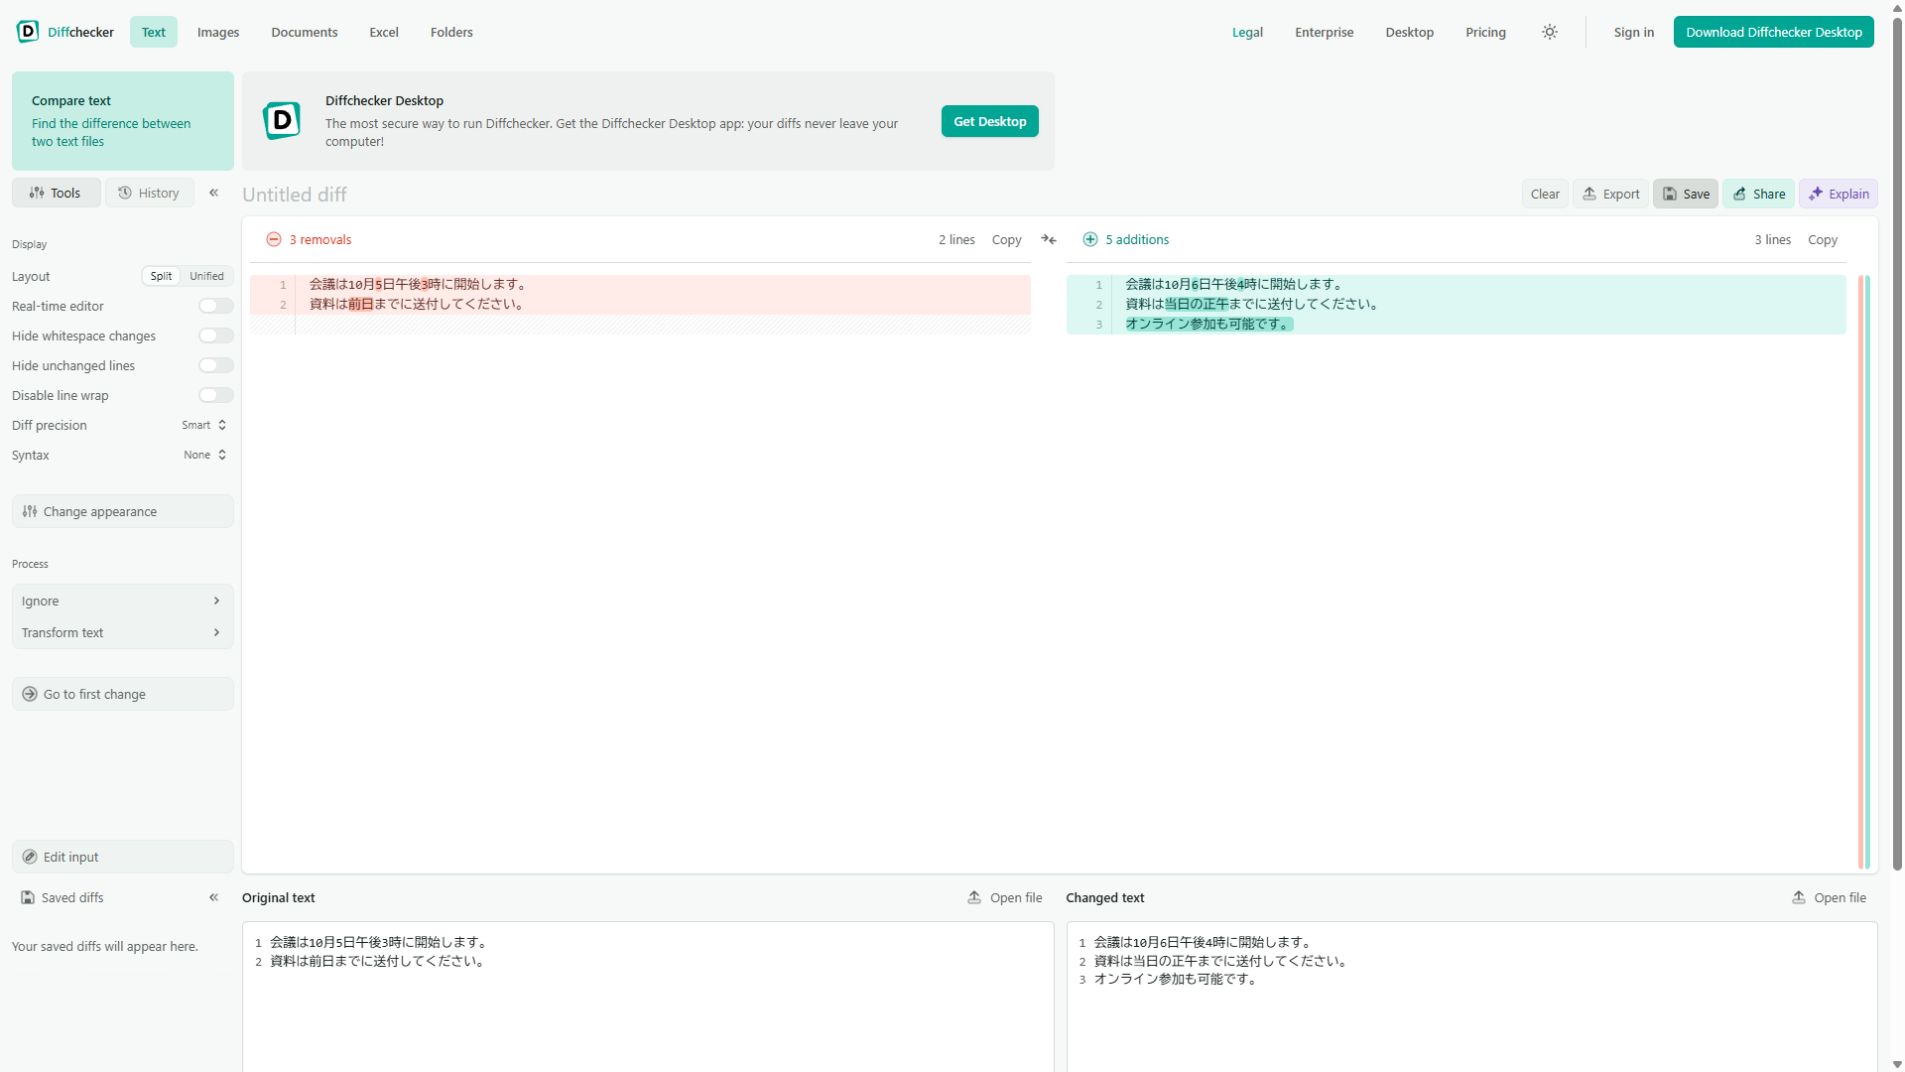Click inside the Original text editor
The image size is (1905, 1072).
point(648,996)
